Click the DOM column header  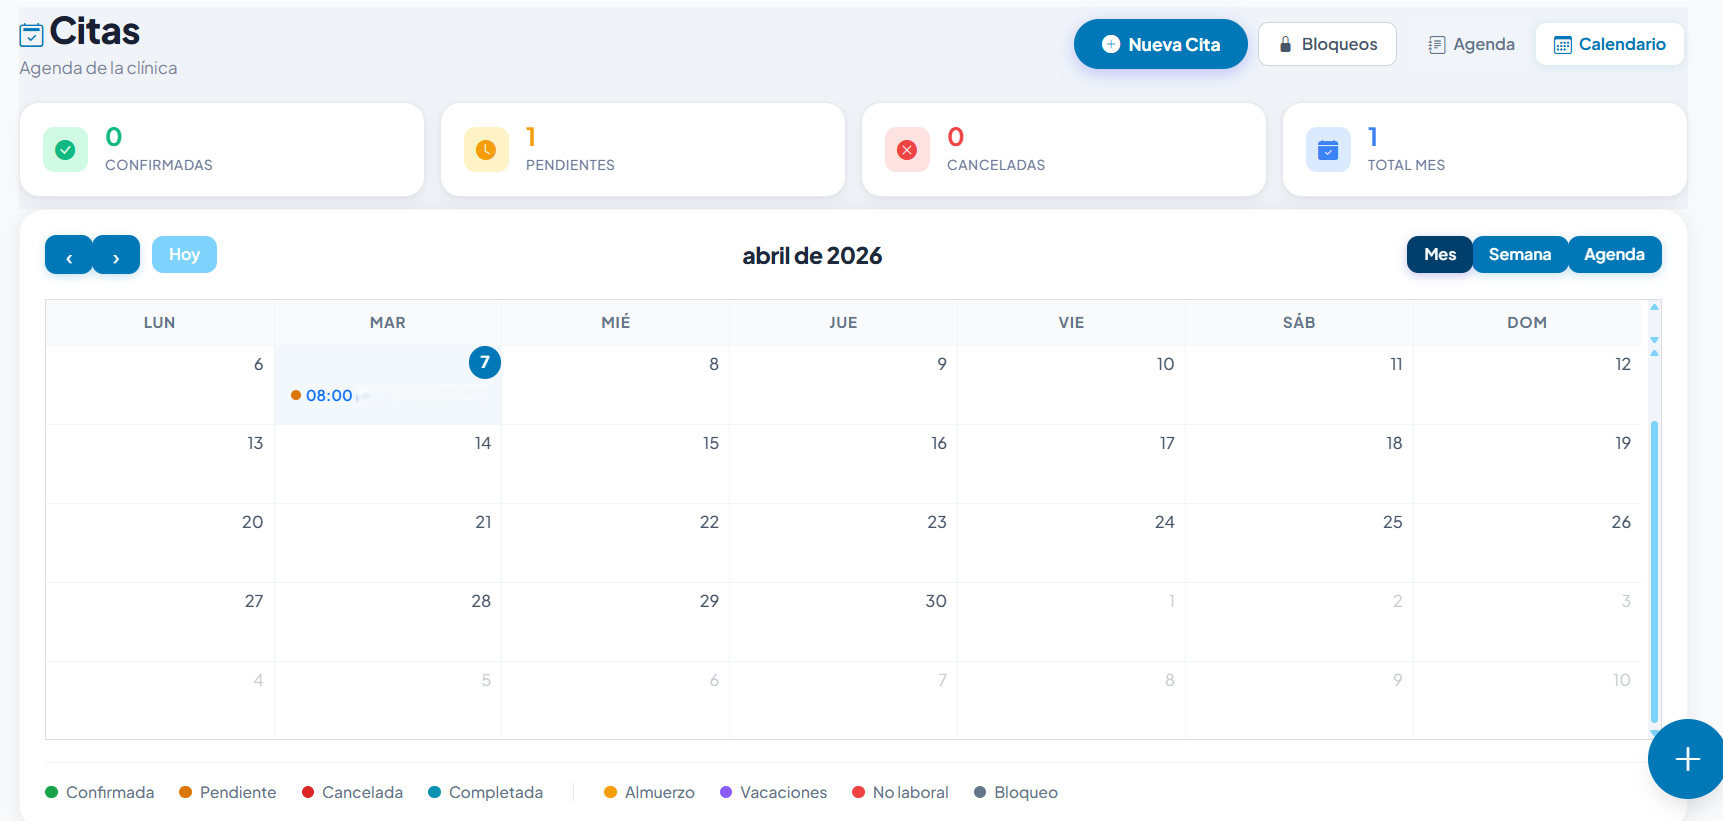(x=1527, y=322)
